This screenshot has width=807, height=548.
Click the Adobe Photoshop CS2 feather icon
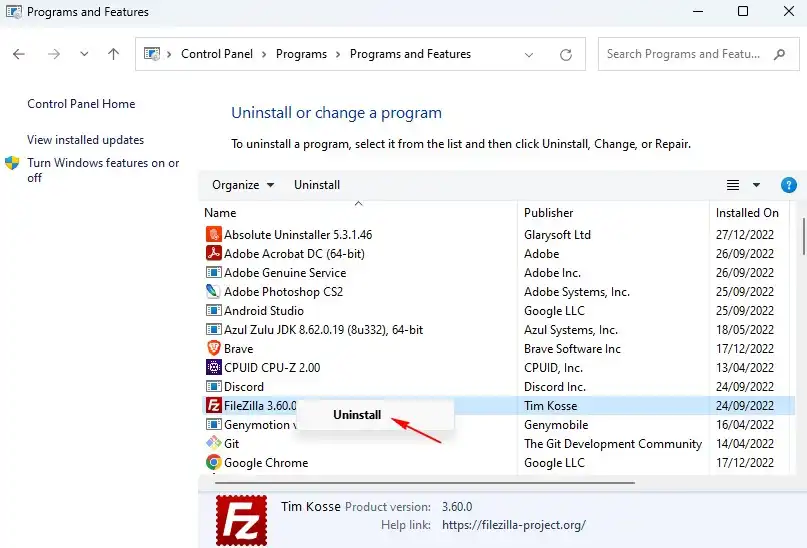(214, 292)
